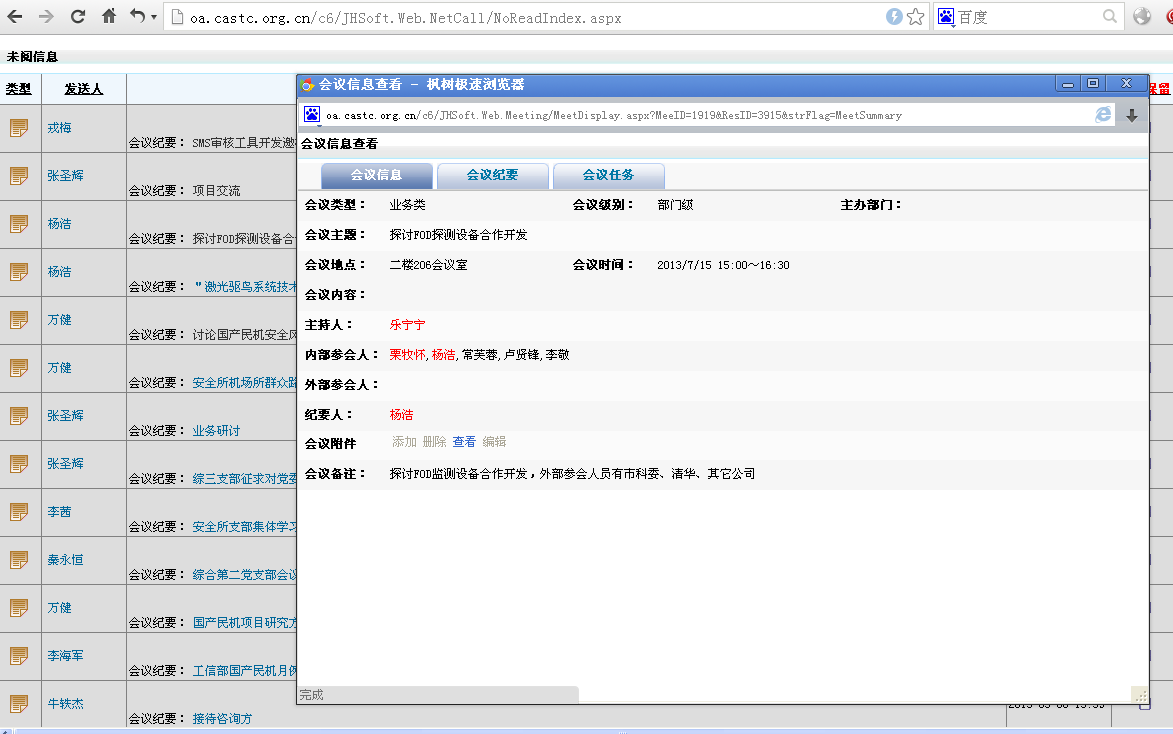Open the 业务研讨 meeting summary link
1173x734 pixels.
[216, 431]
